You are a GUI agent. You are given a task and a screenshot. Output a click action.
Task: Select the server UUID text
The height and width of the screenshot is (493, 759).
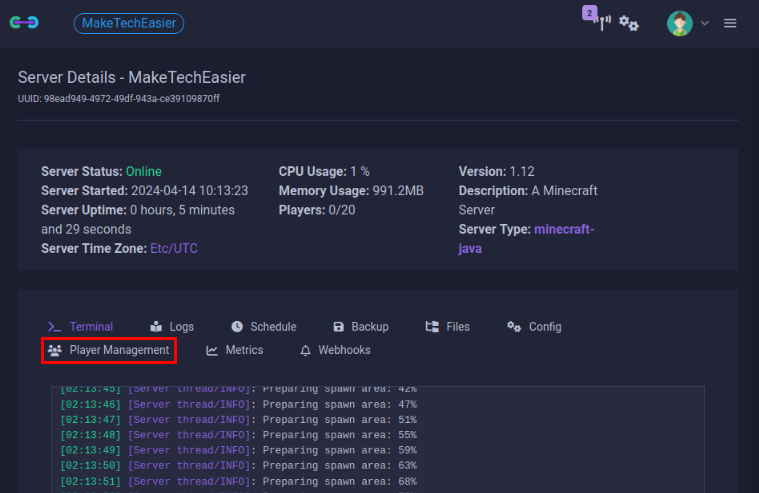pyautogui.click(x=119, y=99)
